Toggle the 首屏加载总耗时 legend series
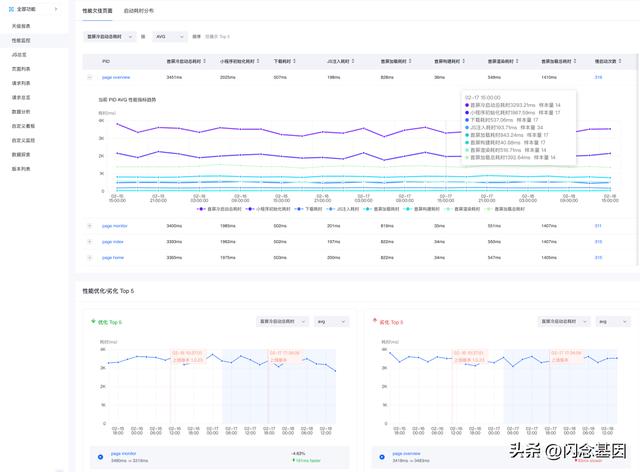Image resolution: width=640 pixels, height=472 pixels. coord(504,209)
